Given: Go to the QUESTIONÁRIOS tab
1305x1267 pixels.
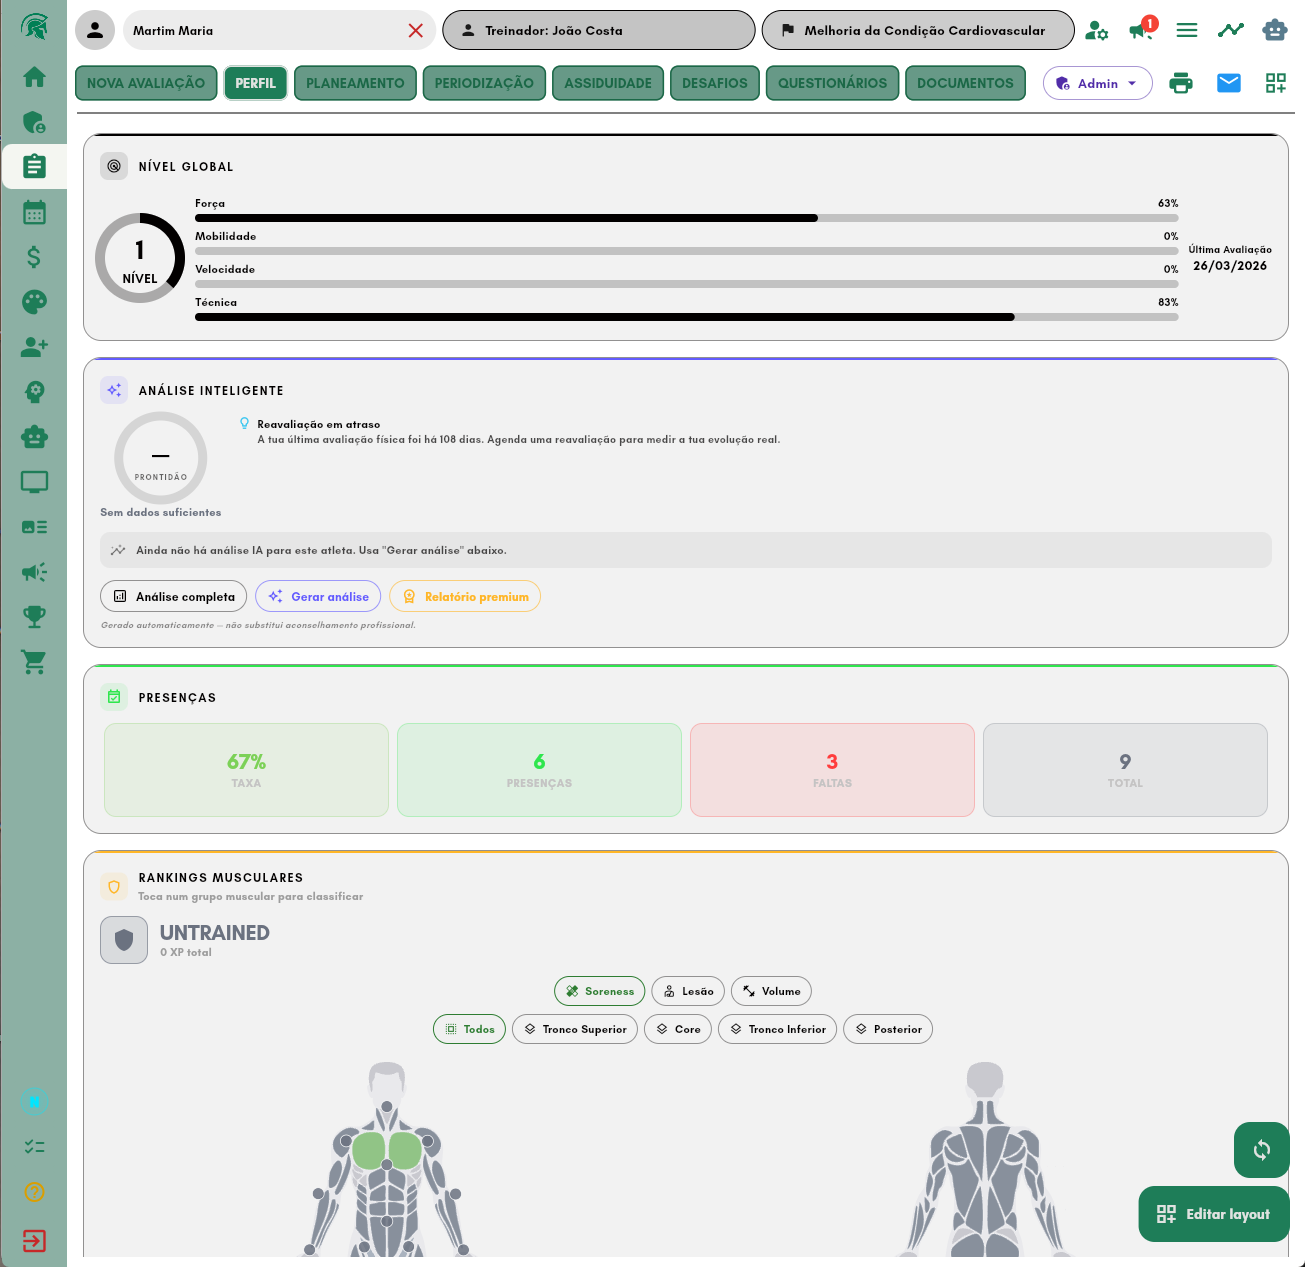Looking at the screenshot, I should coord(833,83).
